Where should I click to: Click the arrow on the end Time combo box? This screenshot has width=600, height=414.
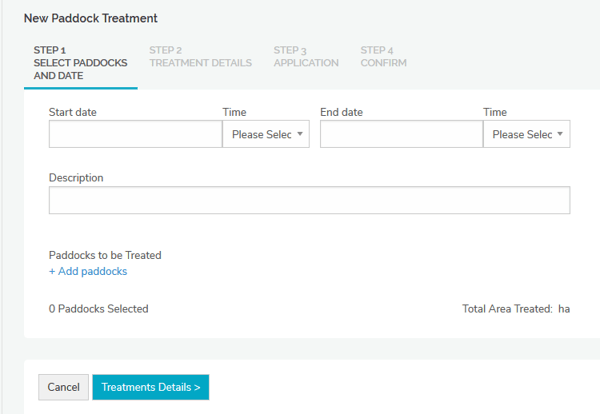560,134
